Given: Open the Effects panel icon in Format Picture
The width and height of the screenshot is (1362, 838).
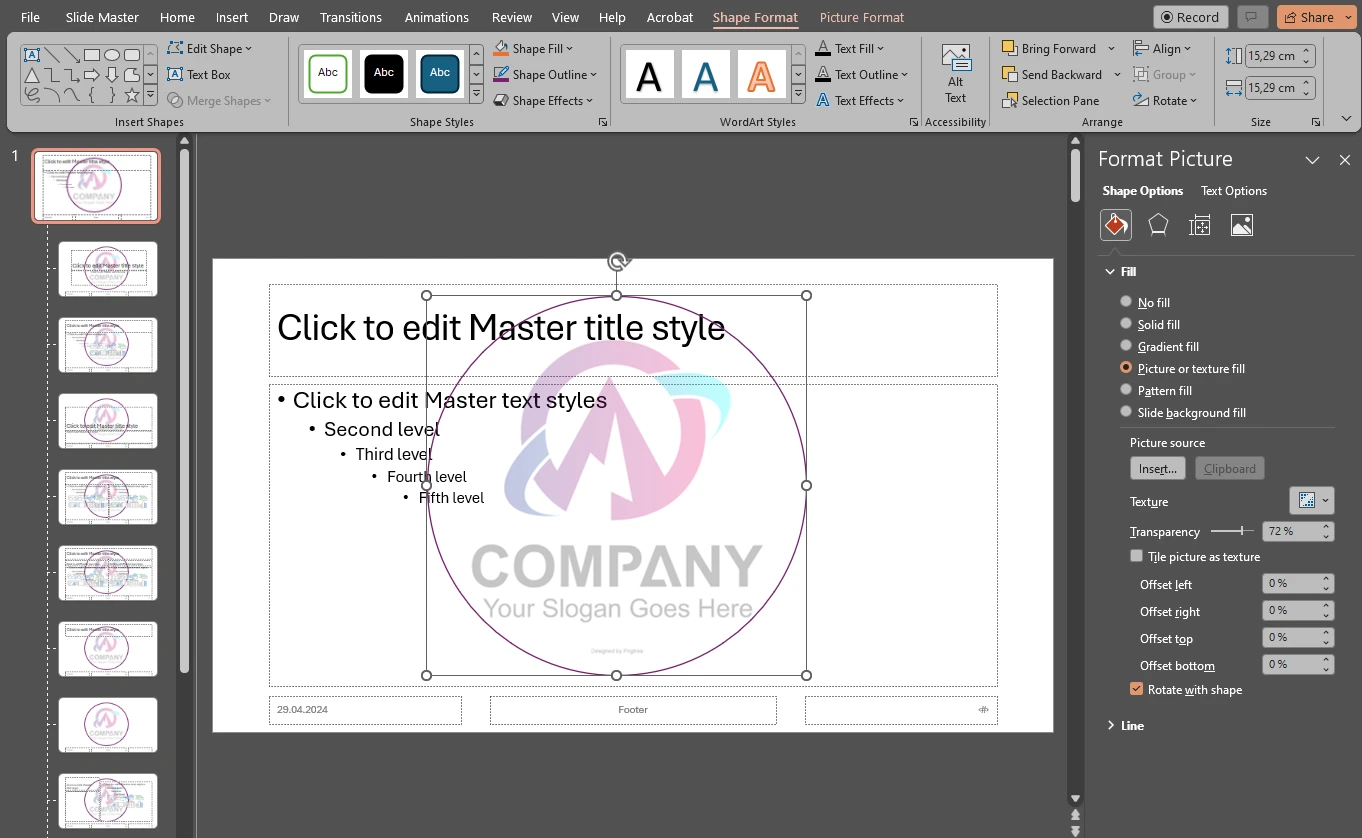Looking at the screenshot, I should 1157,225.
